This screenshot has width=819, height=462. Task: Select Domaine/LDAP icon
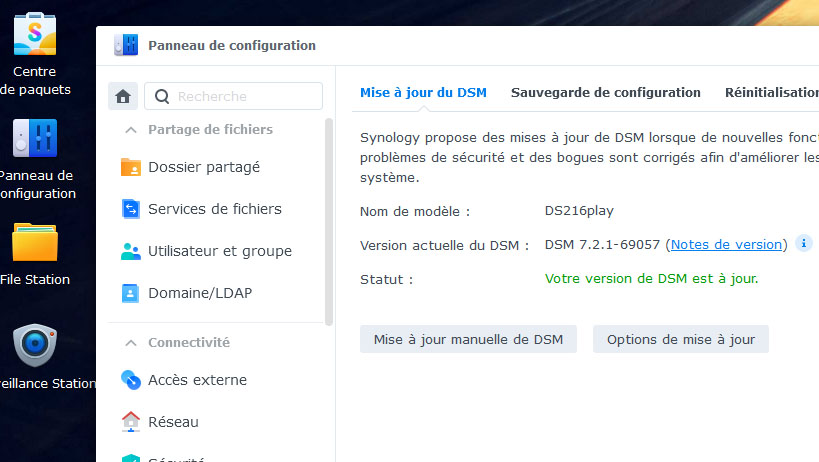pyautogui.click(x=131, y=293)
